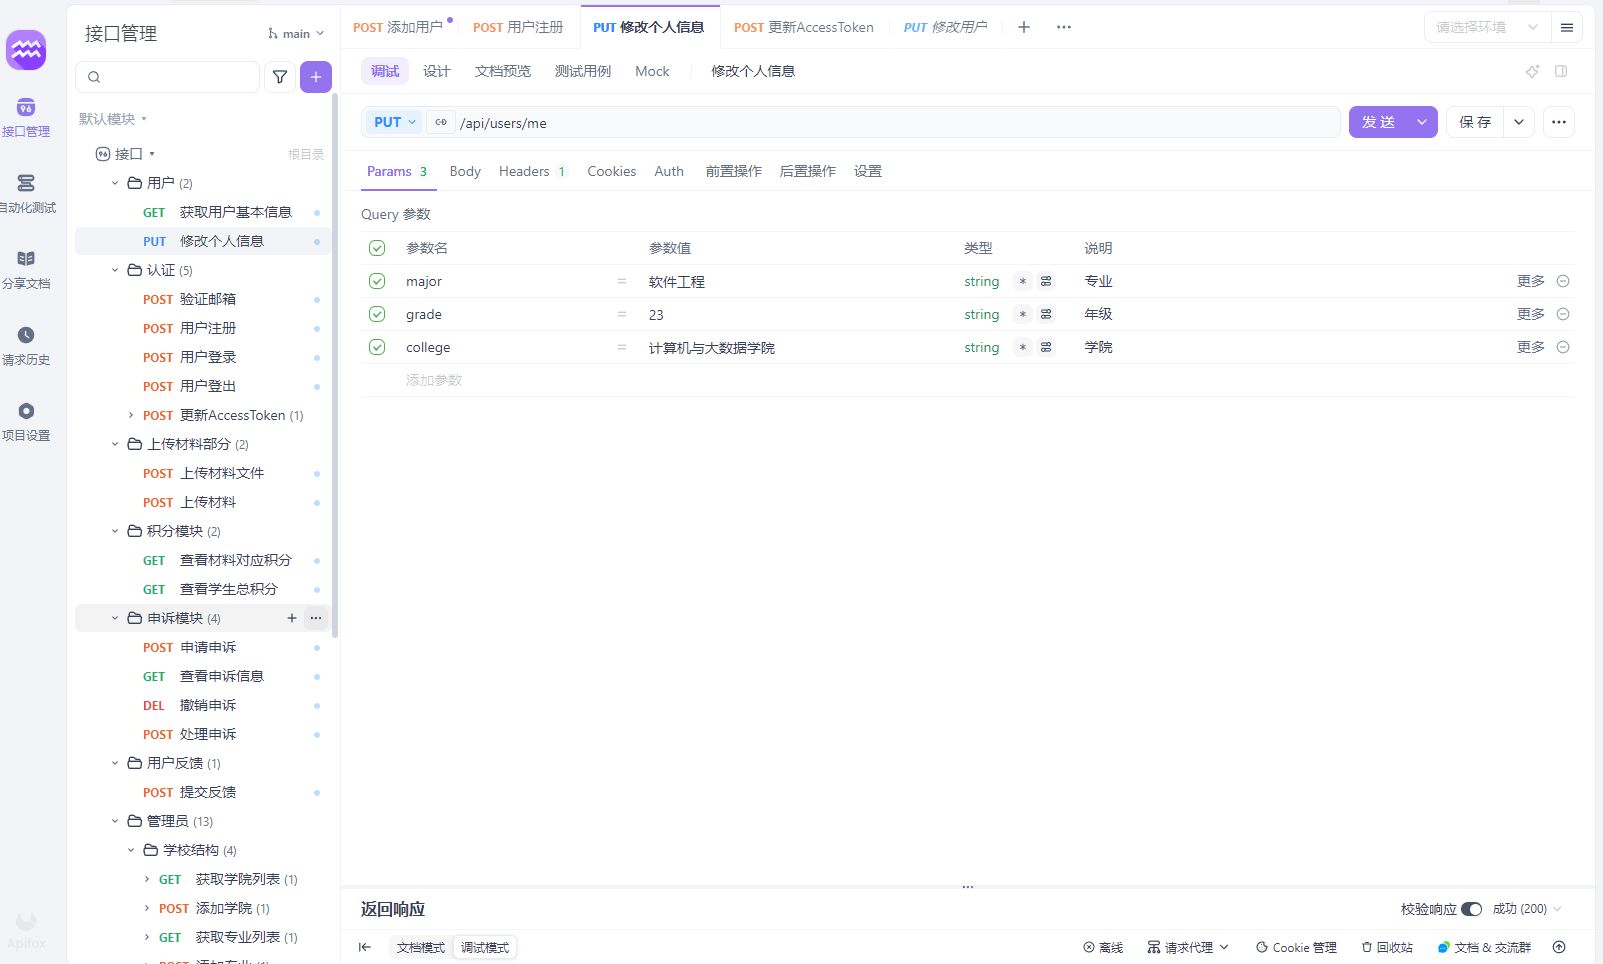
Task: Open the 申诉模块 folder more menu
Action: coord(316,618)
